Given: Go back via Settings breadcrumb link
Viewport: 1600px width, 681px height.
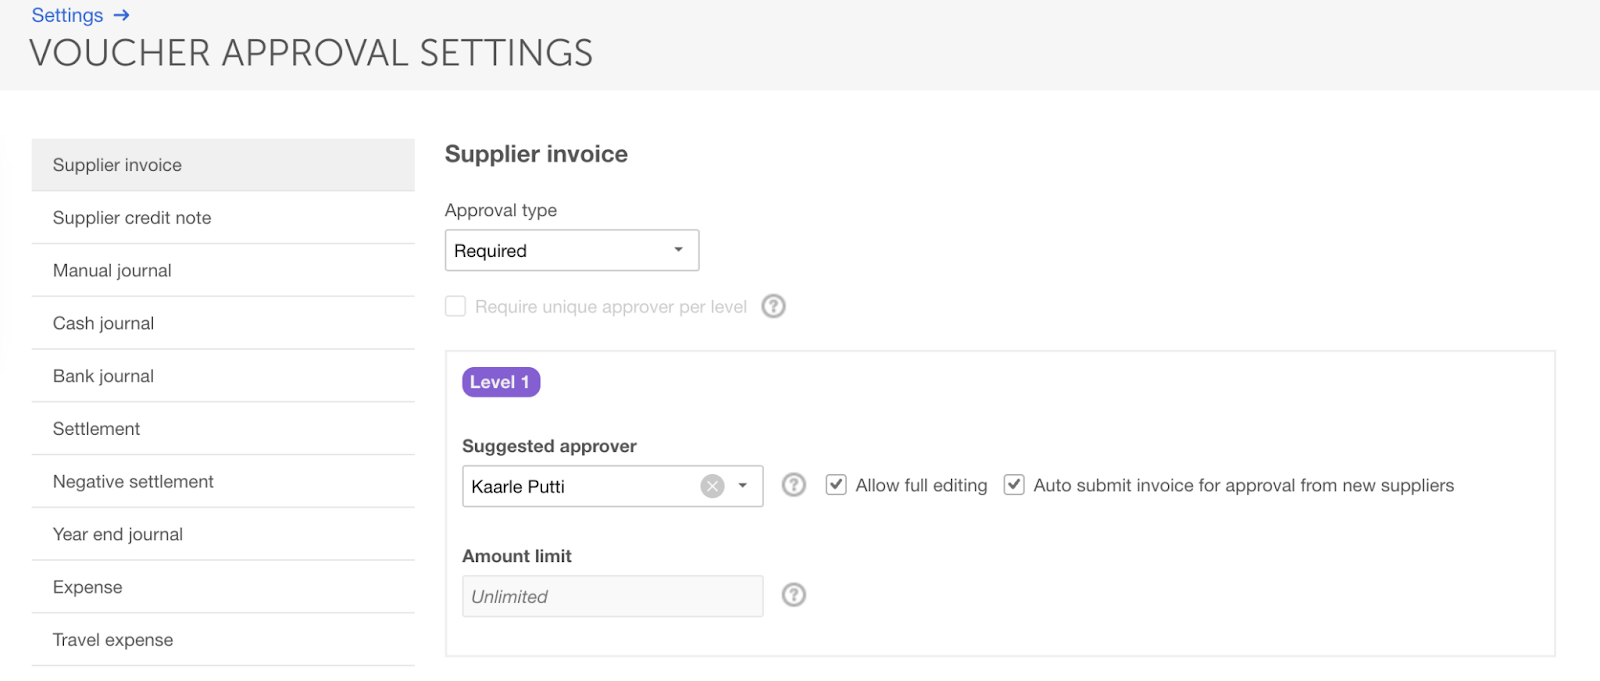Looking at the screenshot, I should coord(67,15).
